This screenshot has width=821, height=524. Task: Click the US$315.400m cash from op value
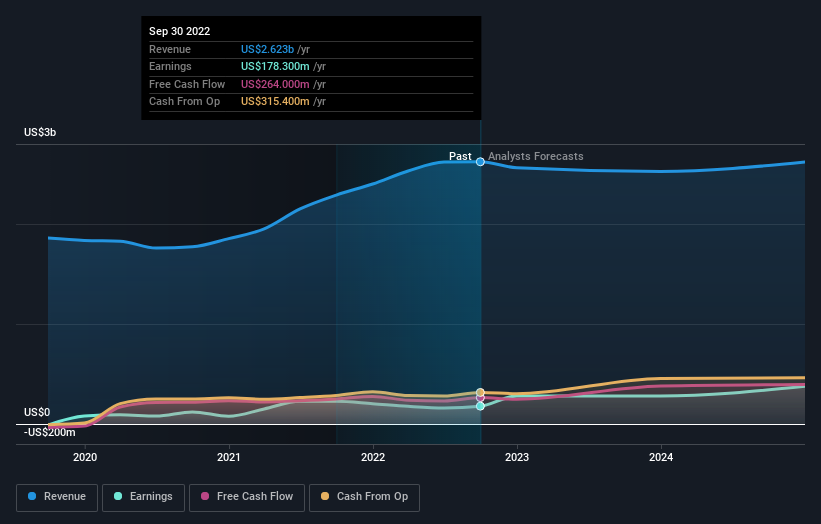click(x=275, y=102)
